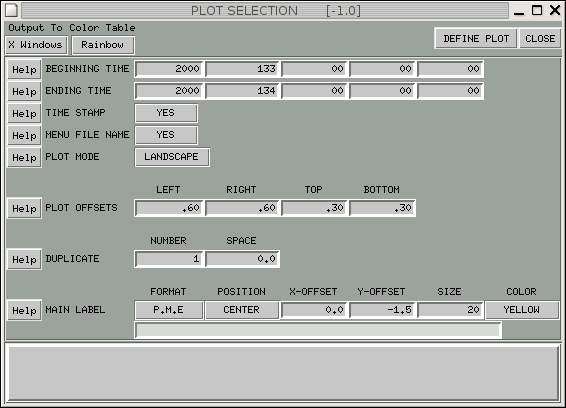
Task: Maximize the PLOT SELECTION window
Action: [x=537, y=10]
